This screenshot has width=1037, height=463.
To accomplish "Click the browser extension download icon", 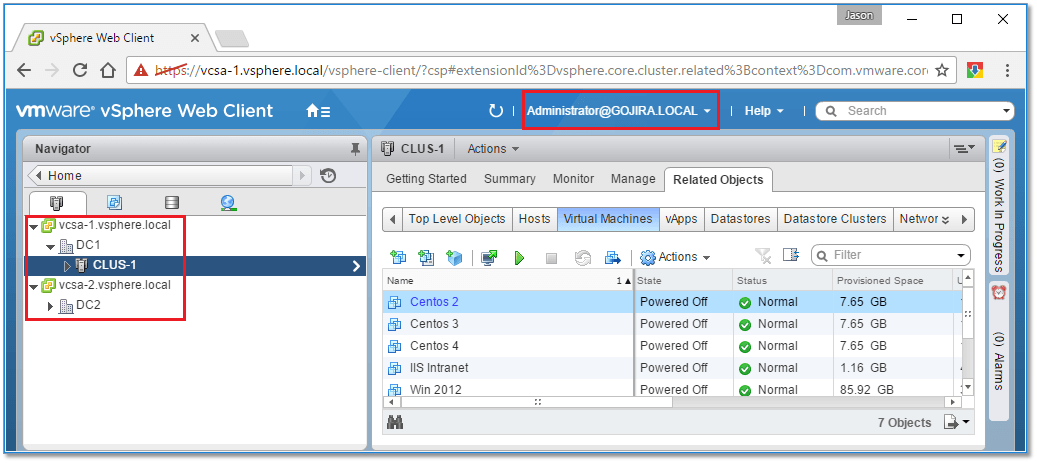I will point(974,70).
